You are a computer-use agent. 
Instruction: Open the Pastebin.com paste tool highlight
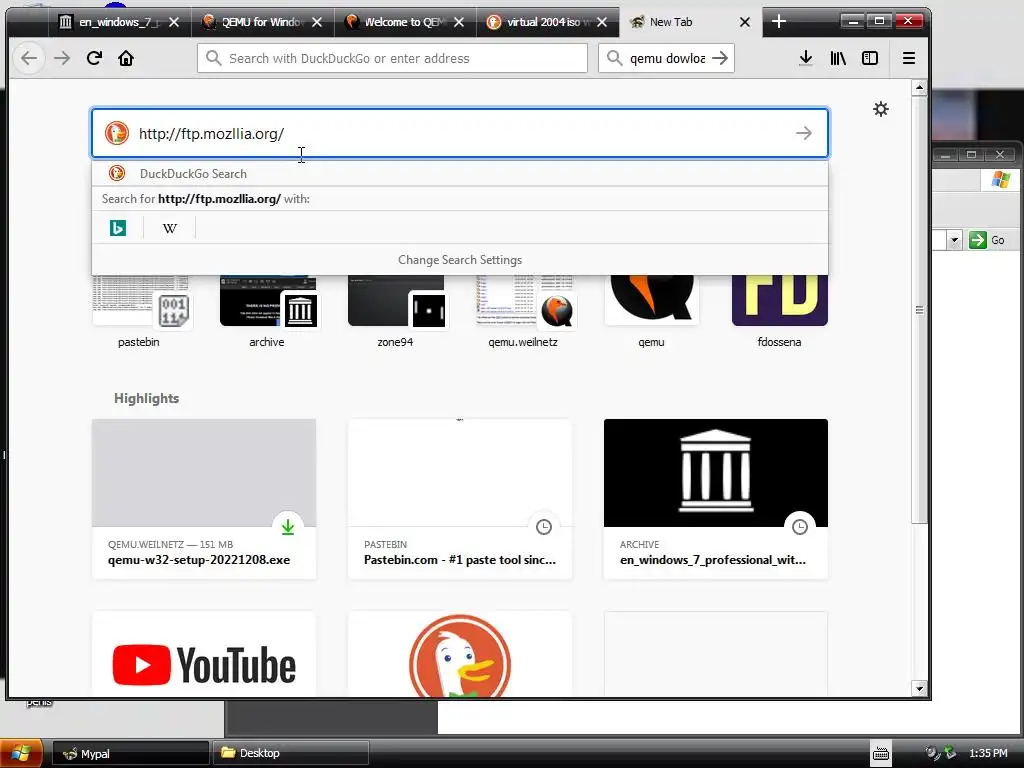(460, 499)
